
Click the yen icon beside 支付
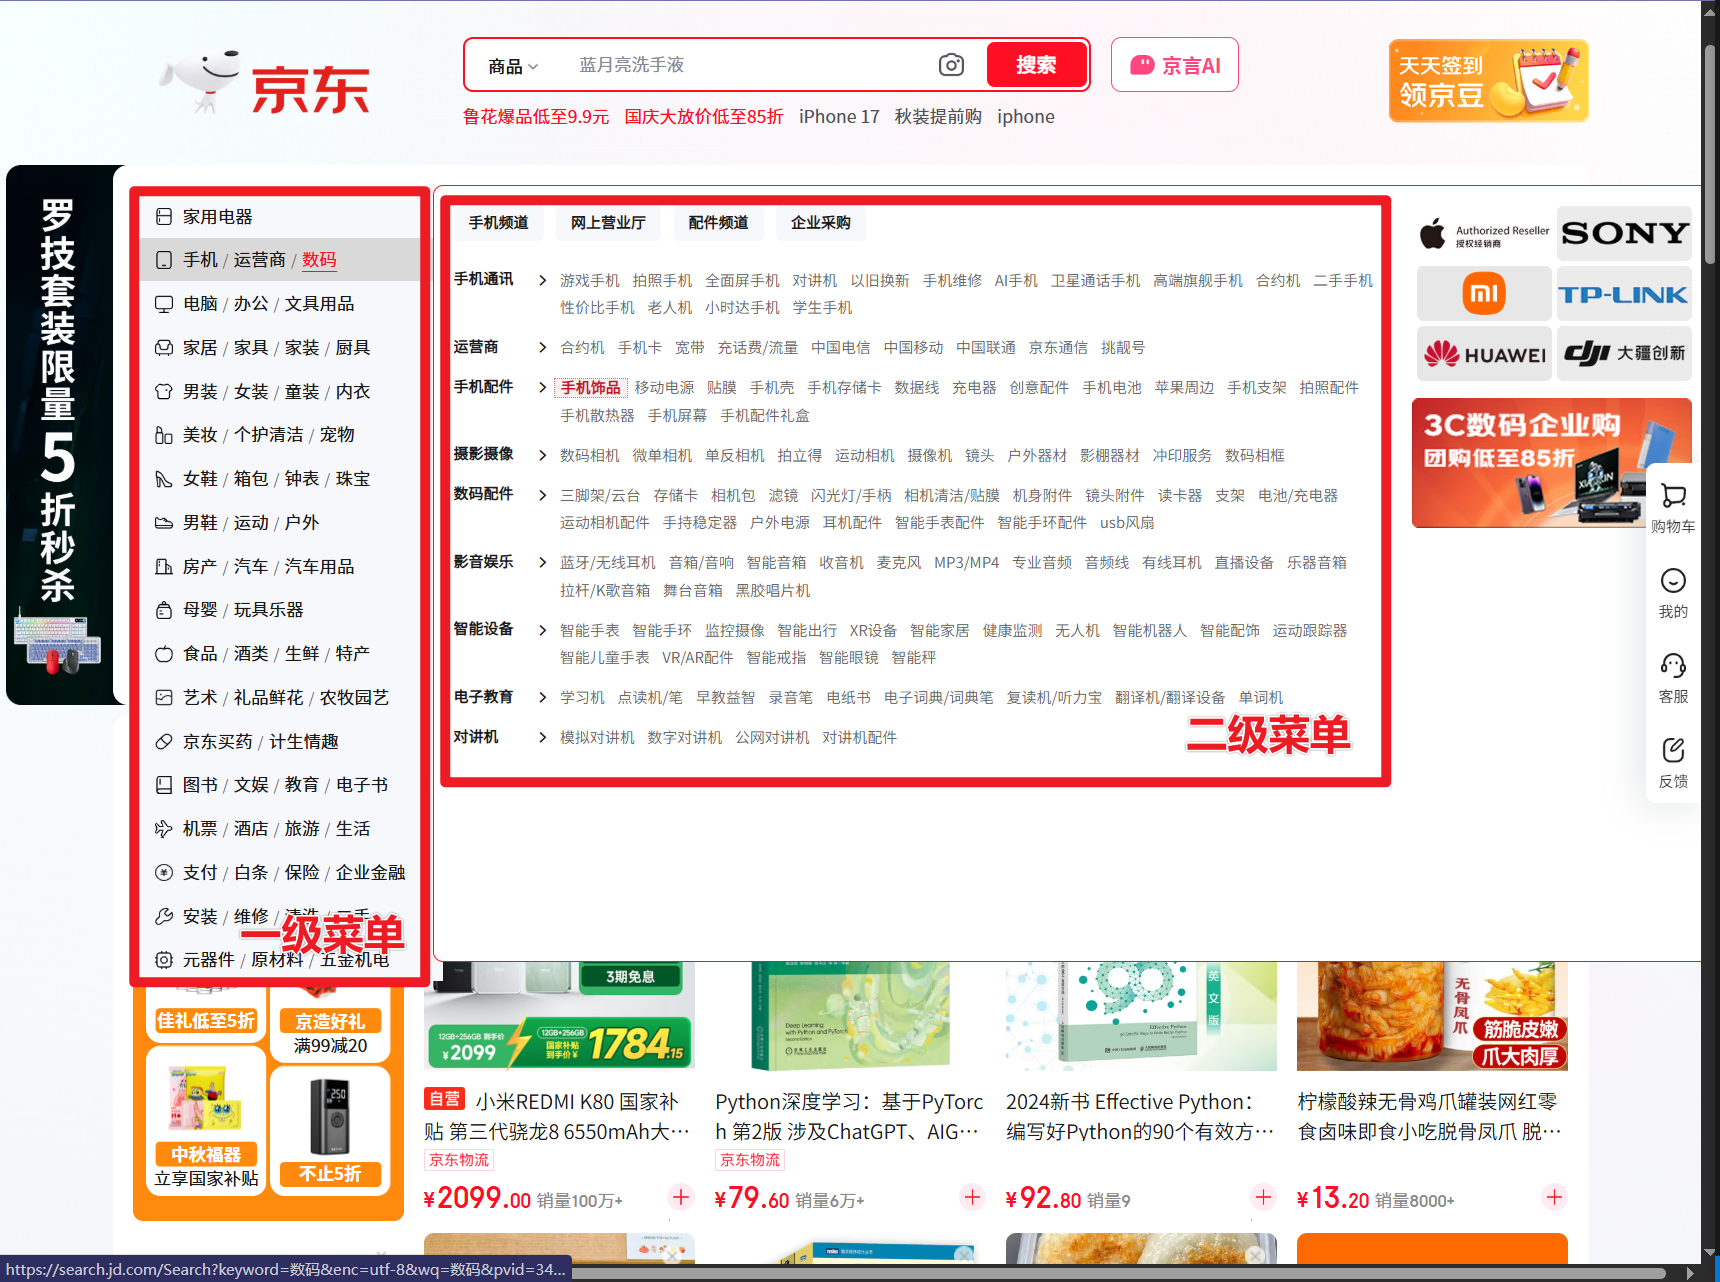(x=164, y=873)
